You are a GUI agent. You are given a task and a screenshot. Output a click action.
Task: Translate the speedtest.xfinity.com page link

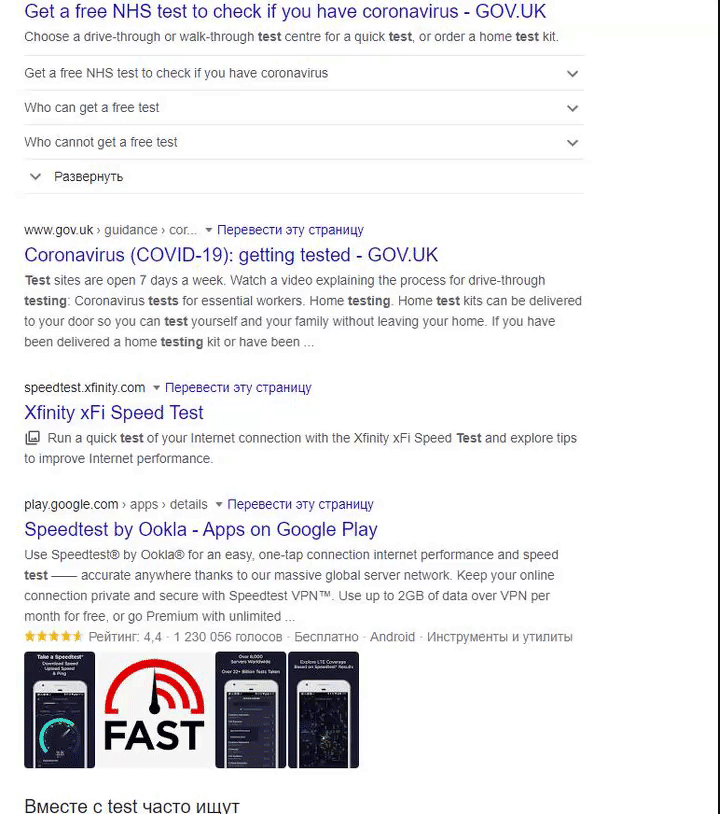[x=238, y=388]
